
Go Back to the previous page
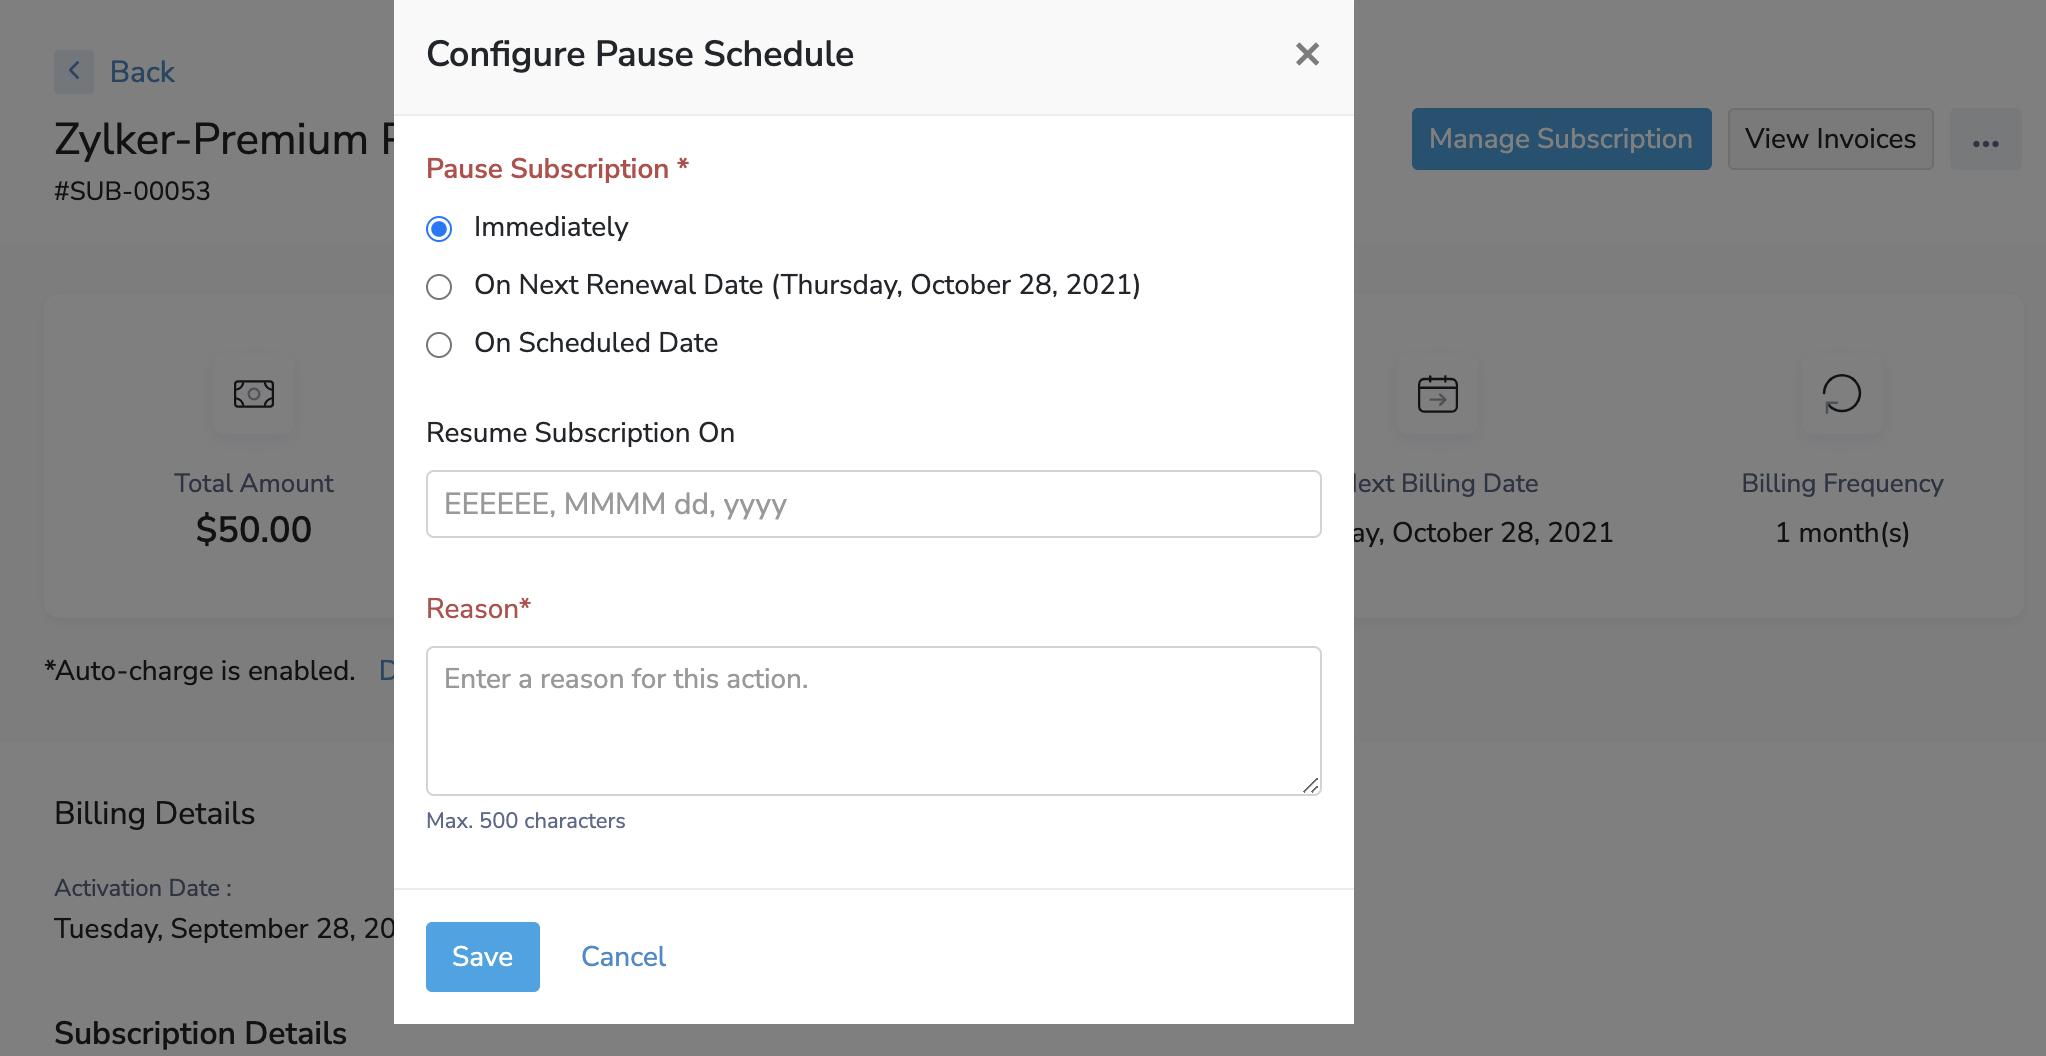[142, 72]
